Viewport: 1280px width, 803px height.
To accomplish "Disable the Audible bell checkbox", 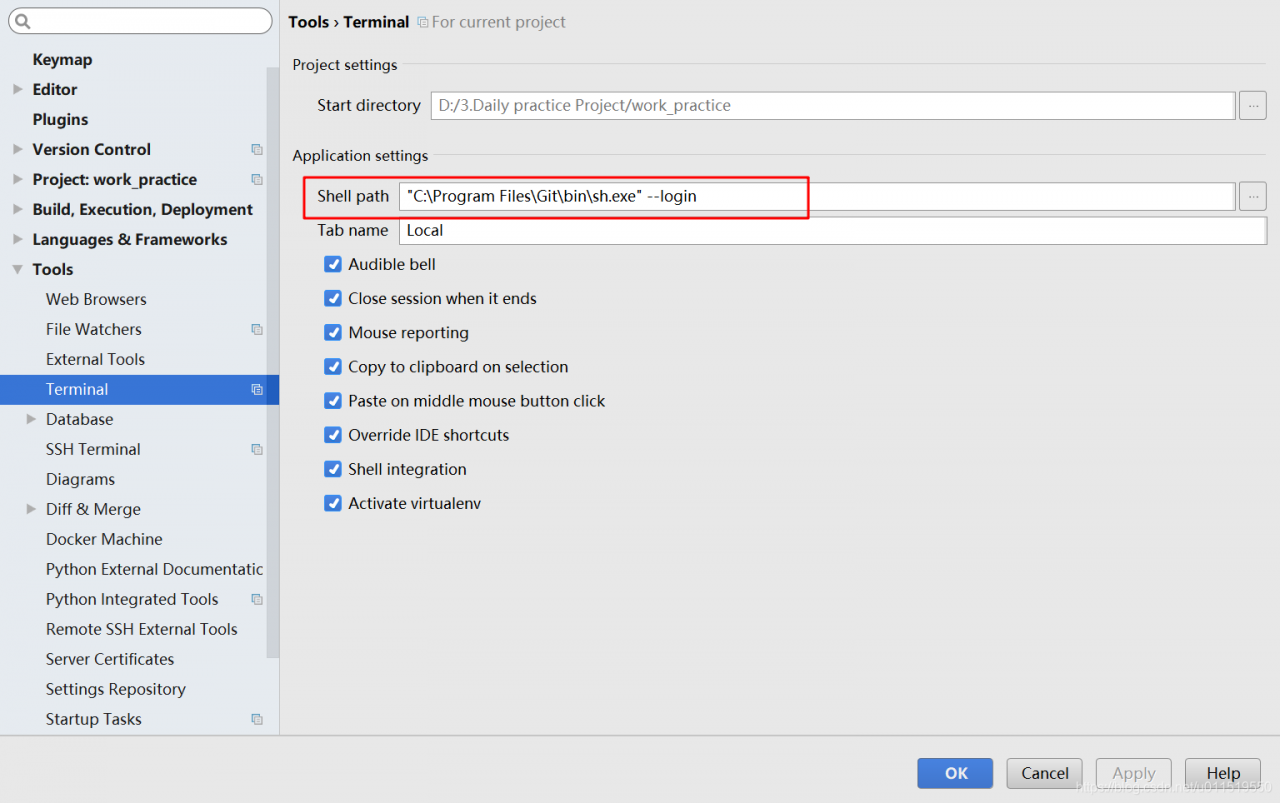I will point(333,265).
